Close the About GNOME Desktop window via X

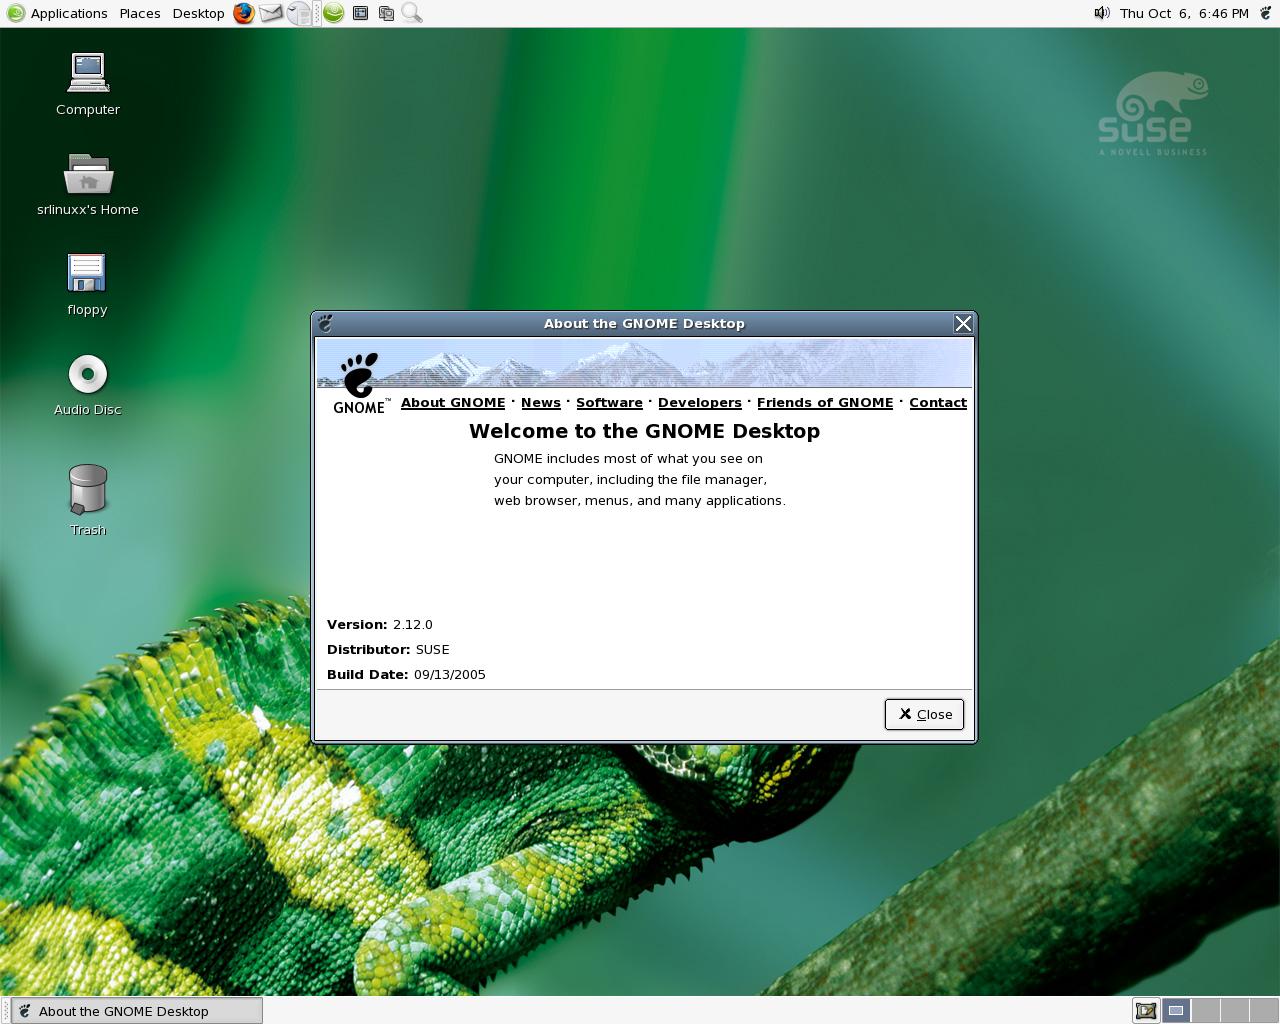[x=963, y=323]
